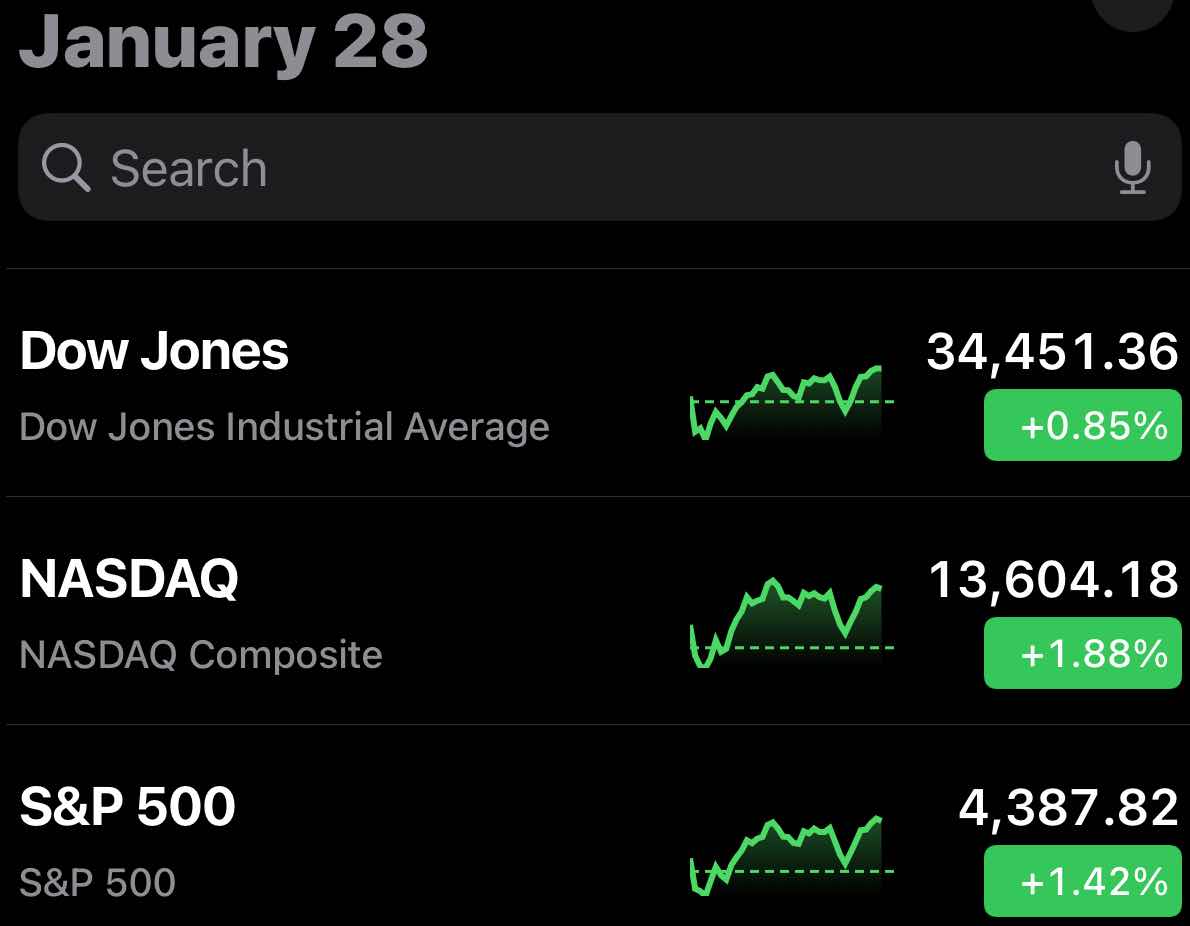Tap the round button at top right
The width and height of the screenshot is (1190, 926).
1134,11
